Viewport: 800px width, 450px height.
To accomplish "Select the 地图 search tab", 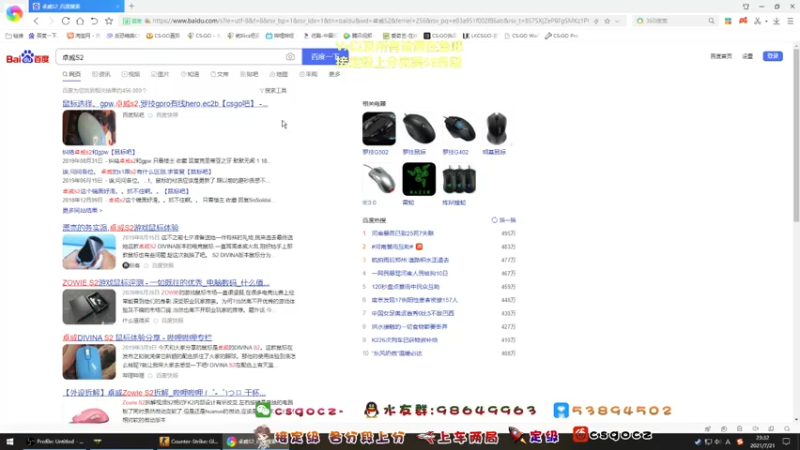I will pyautogui.click(x=279, y=74).
